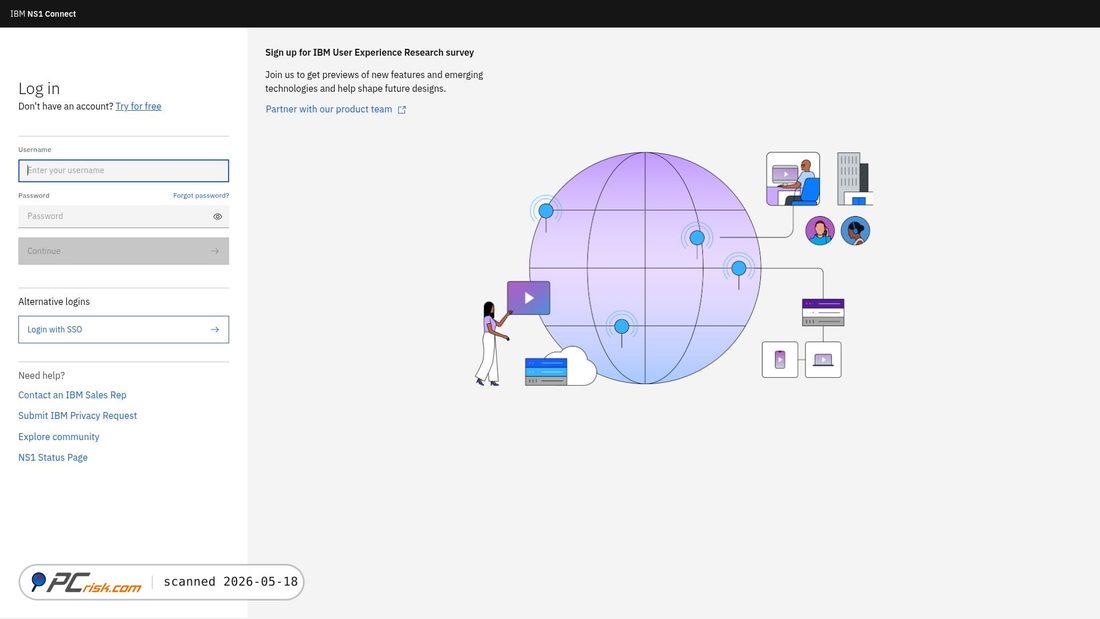Open the NS1 Status Page link
1100x619 pixels.
point(53,458)
